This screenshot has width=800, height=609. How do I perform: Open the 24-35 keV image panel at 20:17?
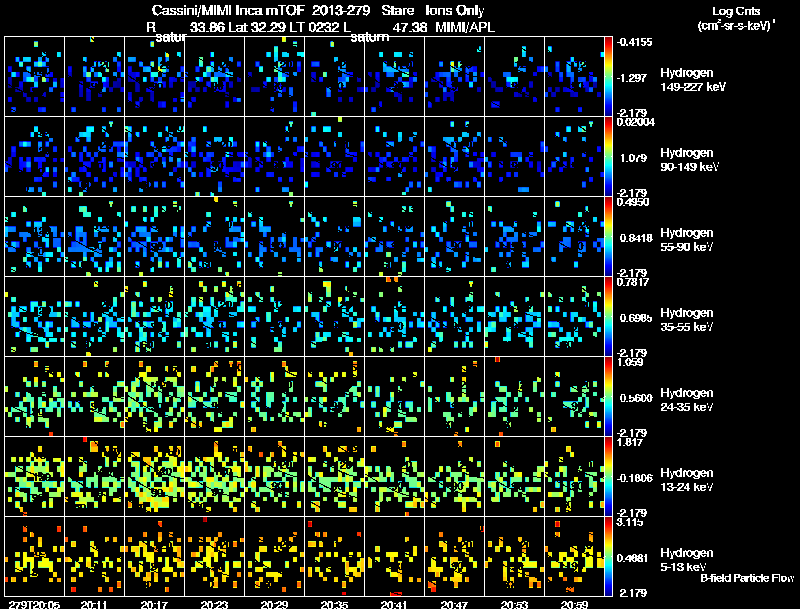point(155,397)
